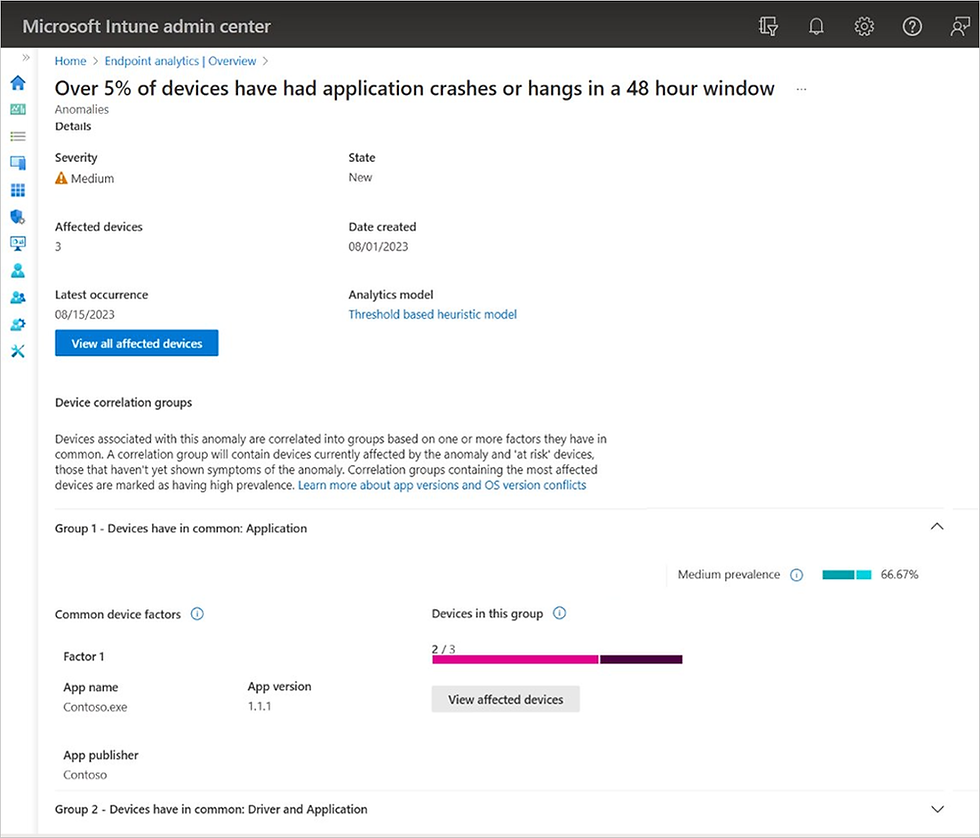
Task: Open All services from the sidebar list icon
Action: coord(18,136)
